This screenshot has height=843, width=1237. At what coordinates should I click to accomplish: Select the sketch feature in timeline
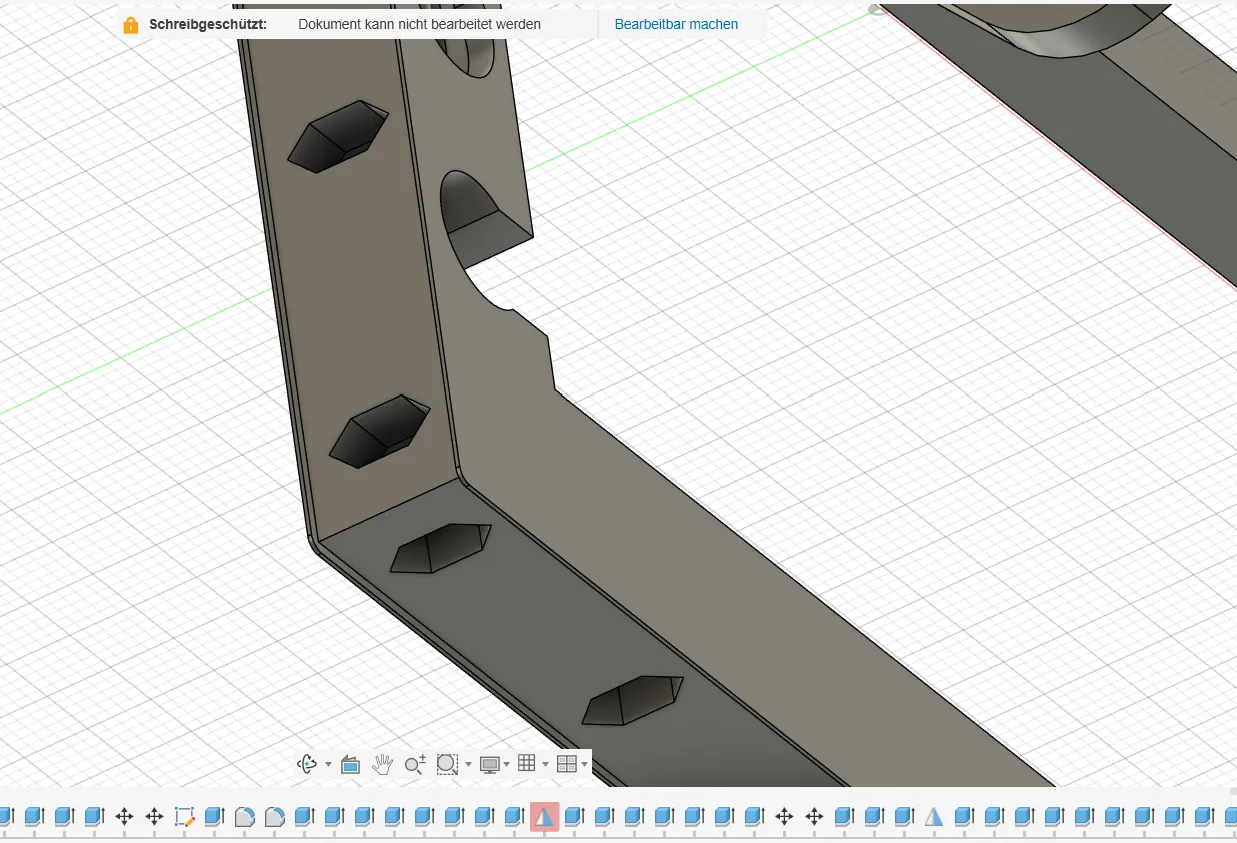click(x=184, y=817)
